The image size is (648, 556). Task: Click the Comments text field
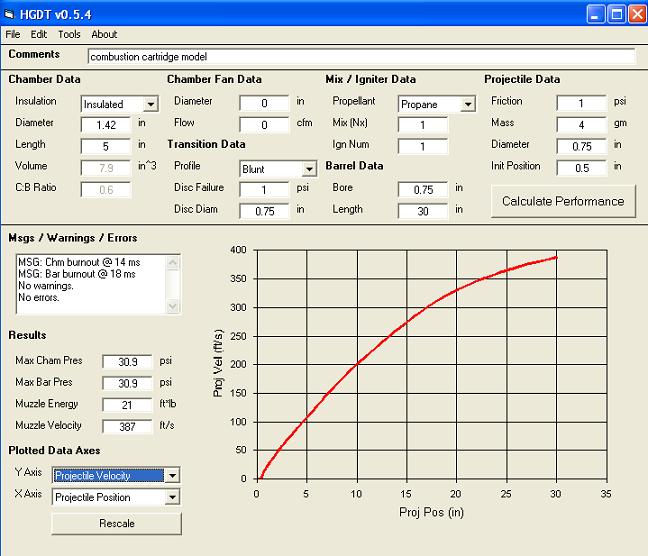[x=360, y=57]
